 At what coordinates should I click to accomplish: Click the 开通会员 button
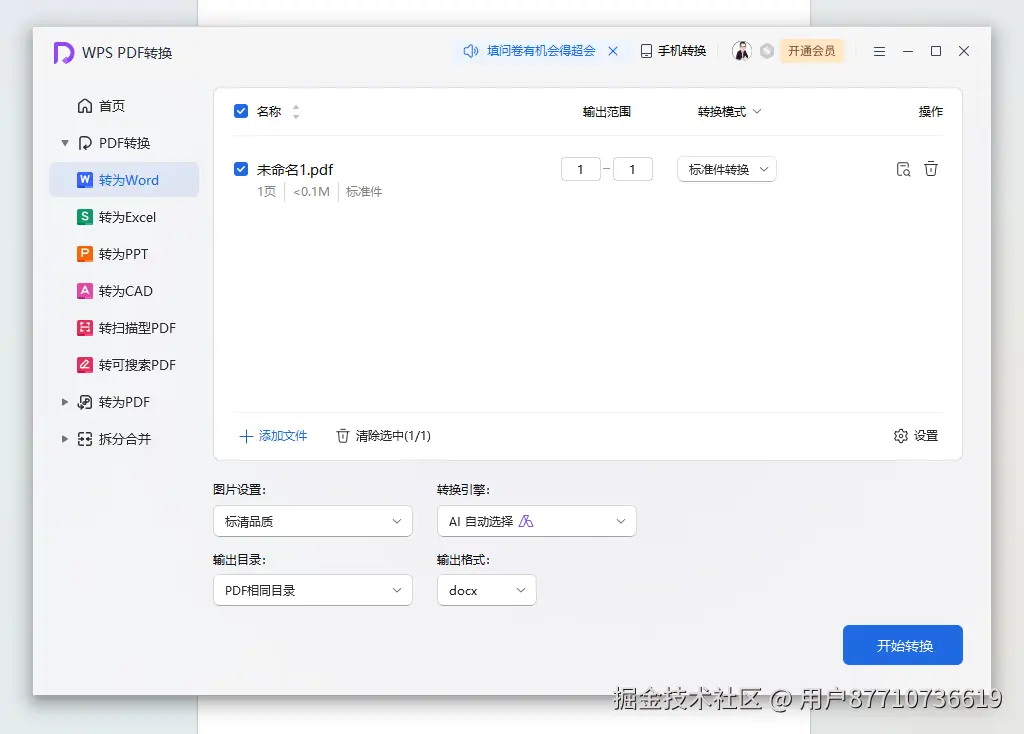[812, 51]
